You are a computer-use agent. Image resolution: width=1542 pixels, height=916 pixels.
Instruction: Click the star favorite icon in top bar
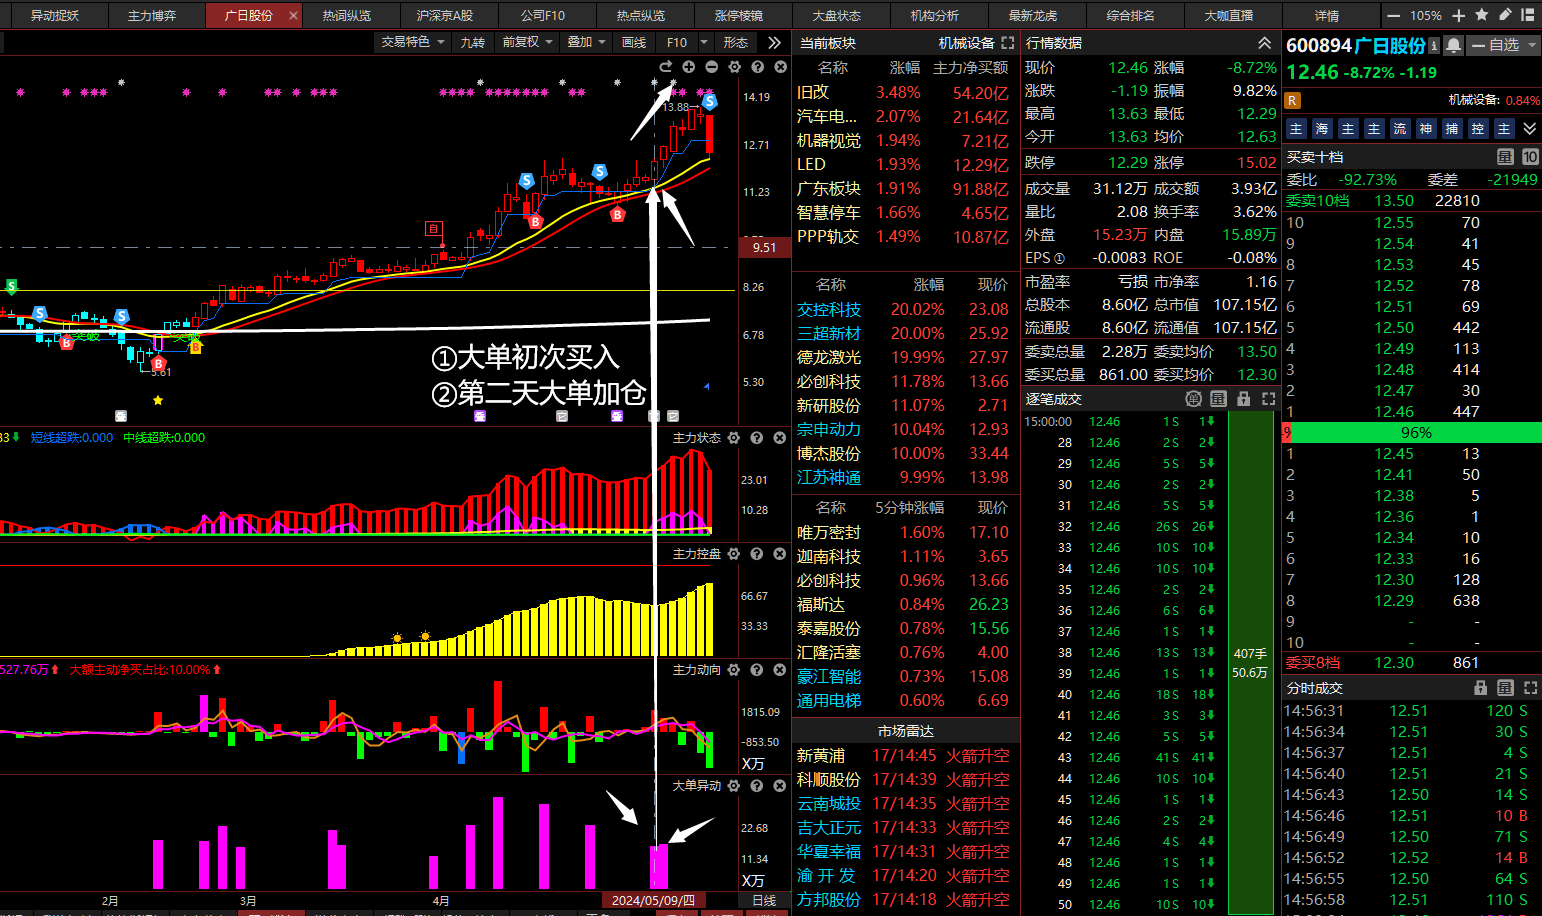click(x=1482, y=15)
